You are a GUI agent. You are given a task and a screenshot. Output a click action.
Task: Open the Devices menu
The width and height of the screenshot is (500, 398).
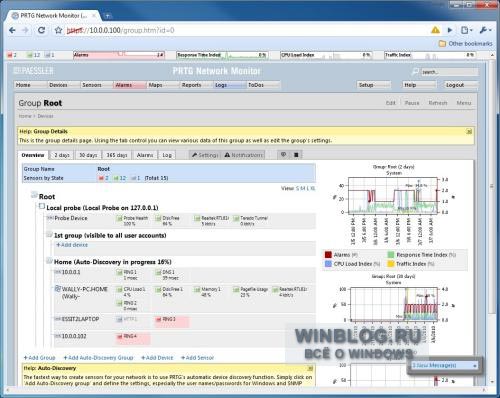[x=64, y=85]
